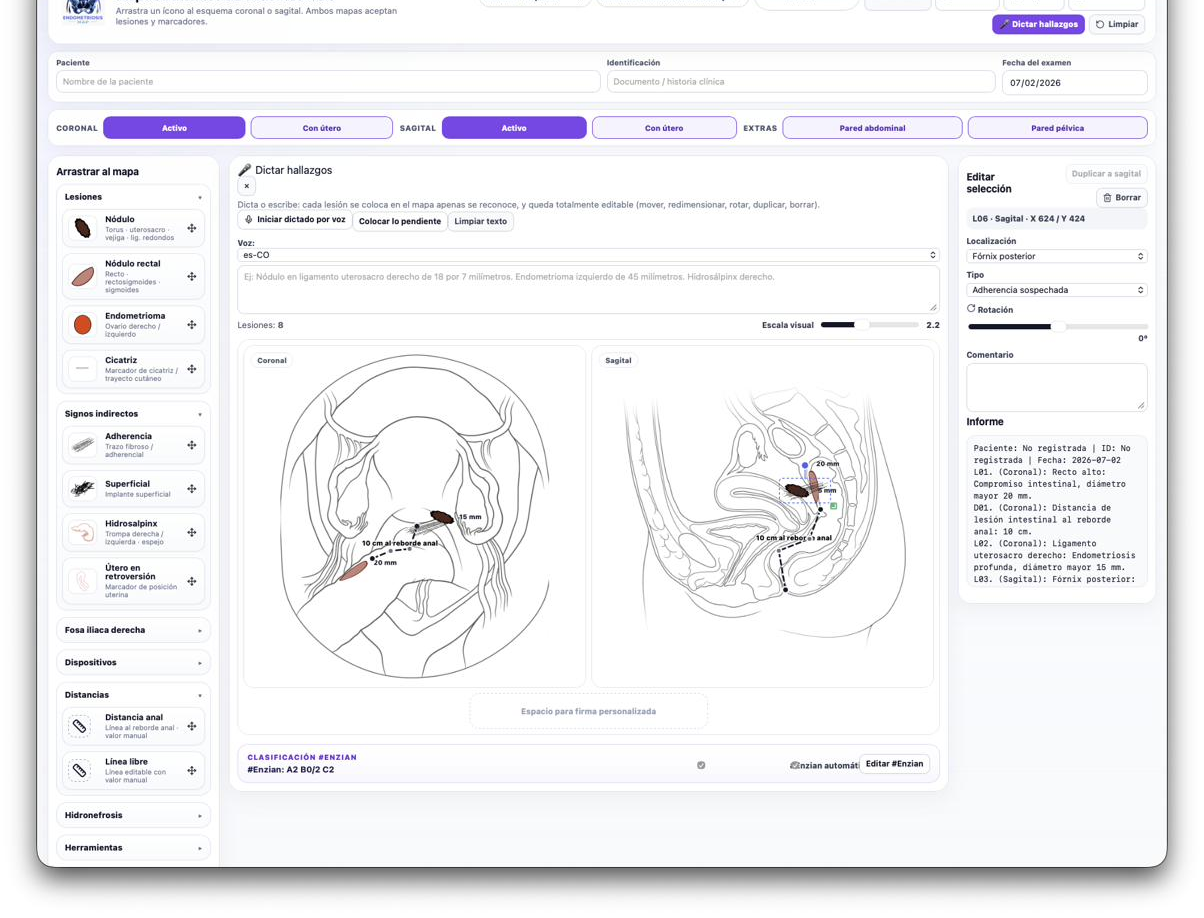The height and width of the screenshot is (918, 1204).
Task: Click Colocar lo pendiente button
Action: click(400, 221)
